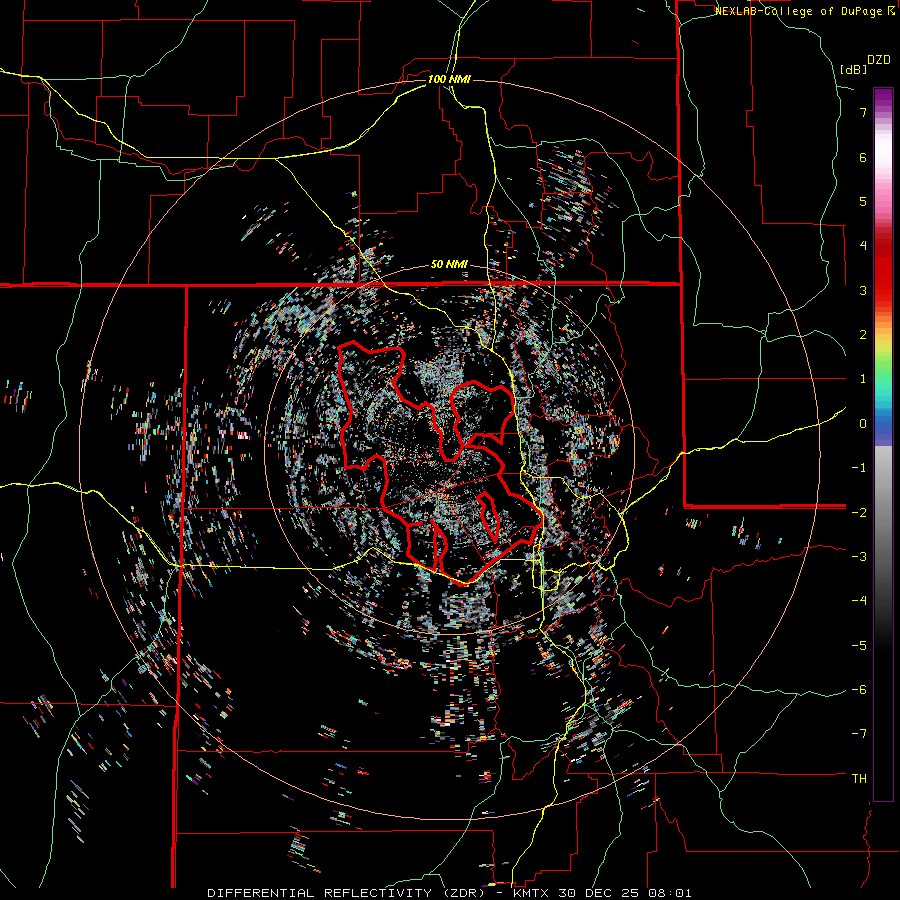The image size is (900, 900).
Task: Click the Differential Reflectivity KMTX caption
Action: (x=449, y=893)
